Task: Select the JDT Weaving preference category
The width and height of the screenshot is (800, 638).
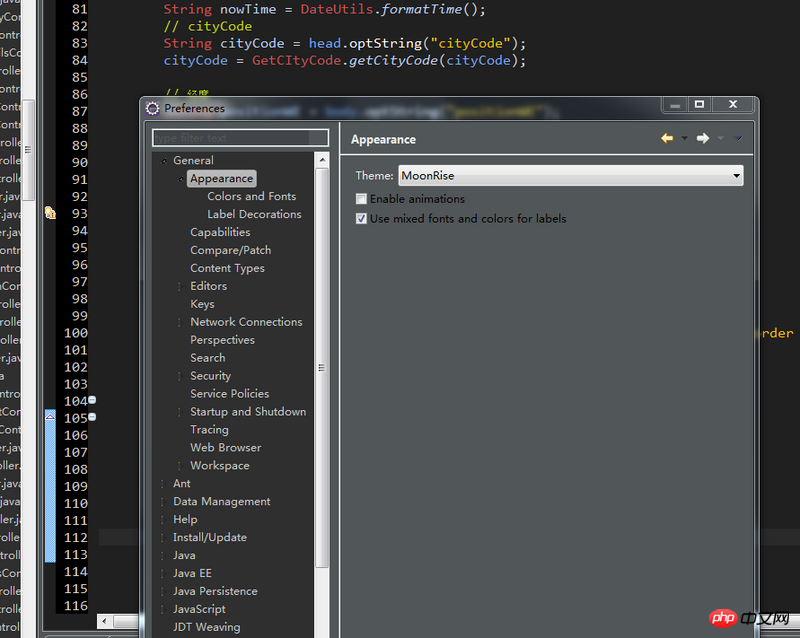Action: tap(207, 627)
